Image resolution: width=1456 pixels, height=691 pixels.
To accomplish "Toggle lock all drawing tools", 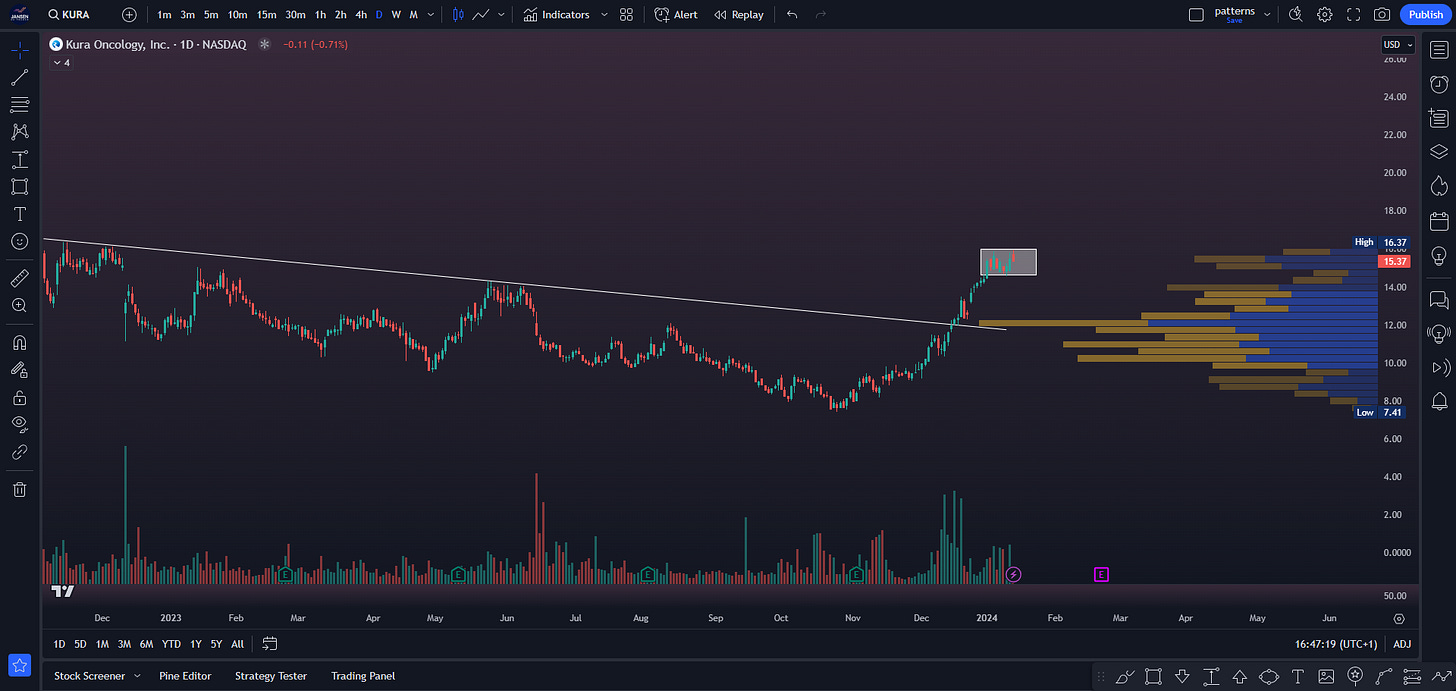I will coord(20,397).
